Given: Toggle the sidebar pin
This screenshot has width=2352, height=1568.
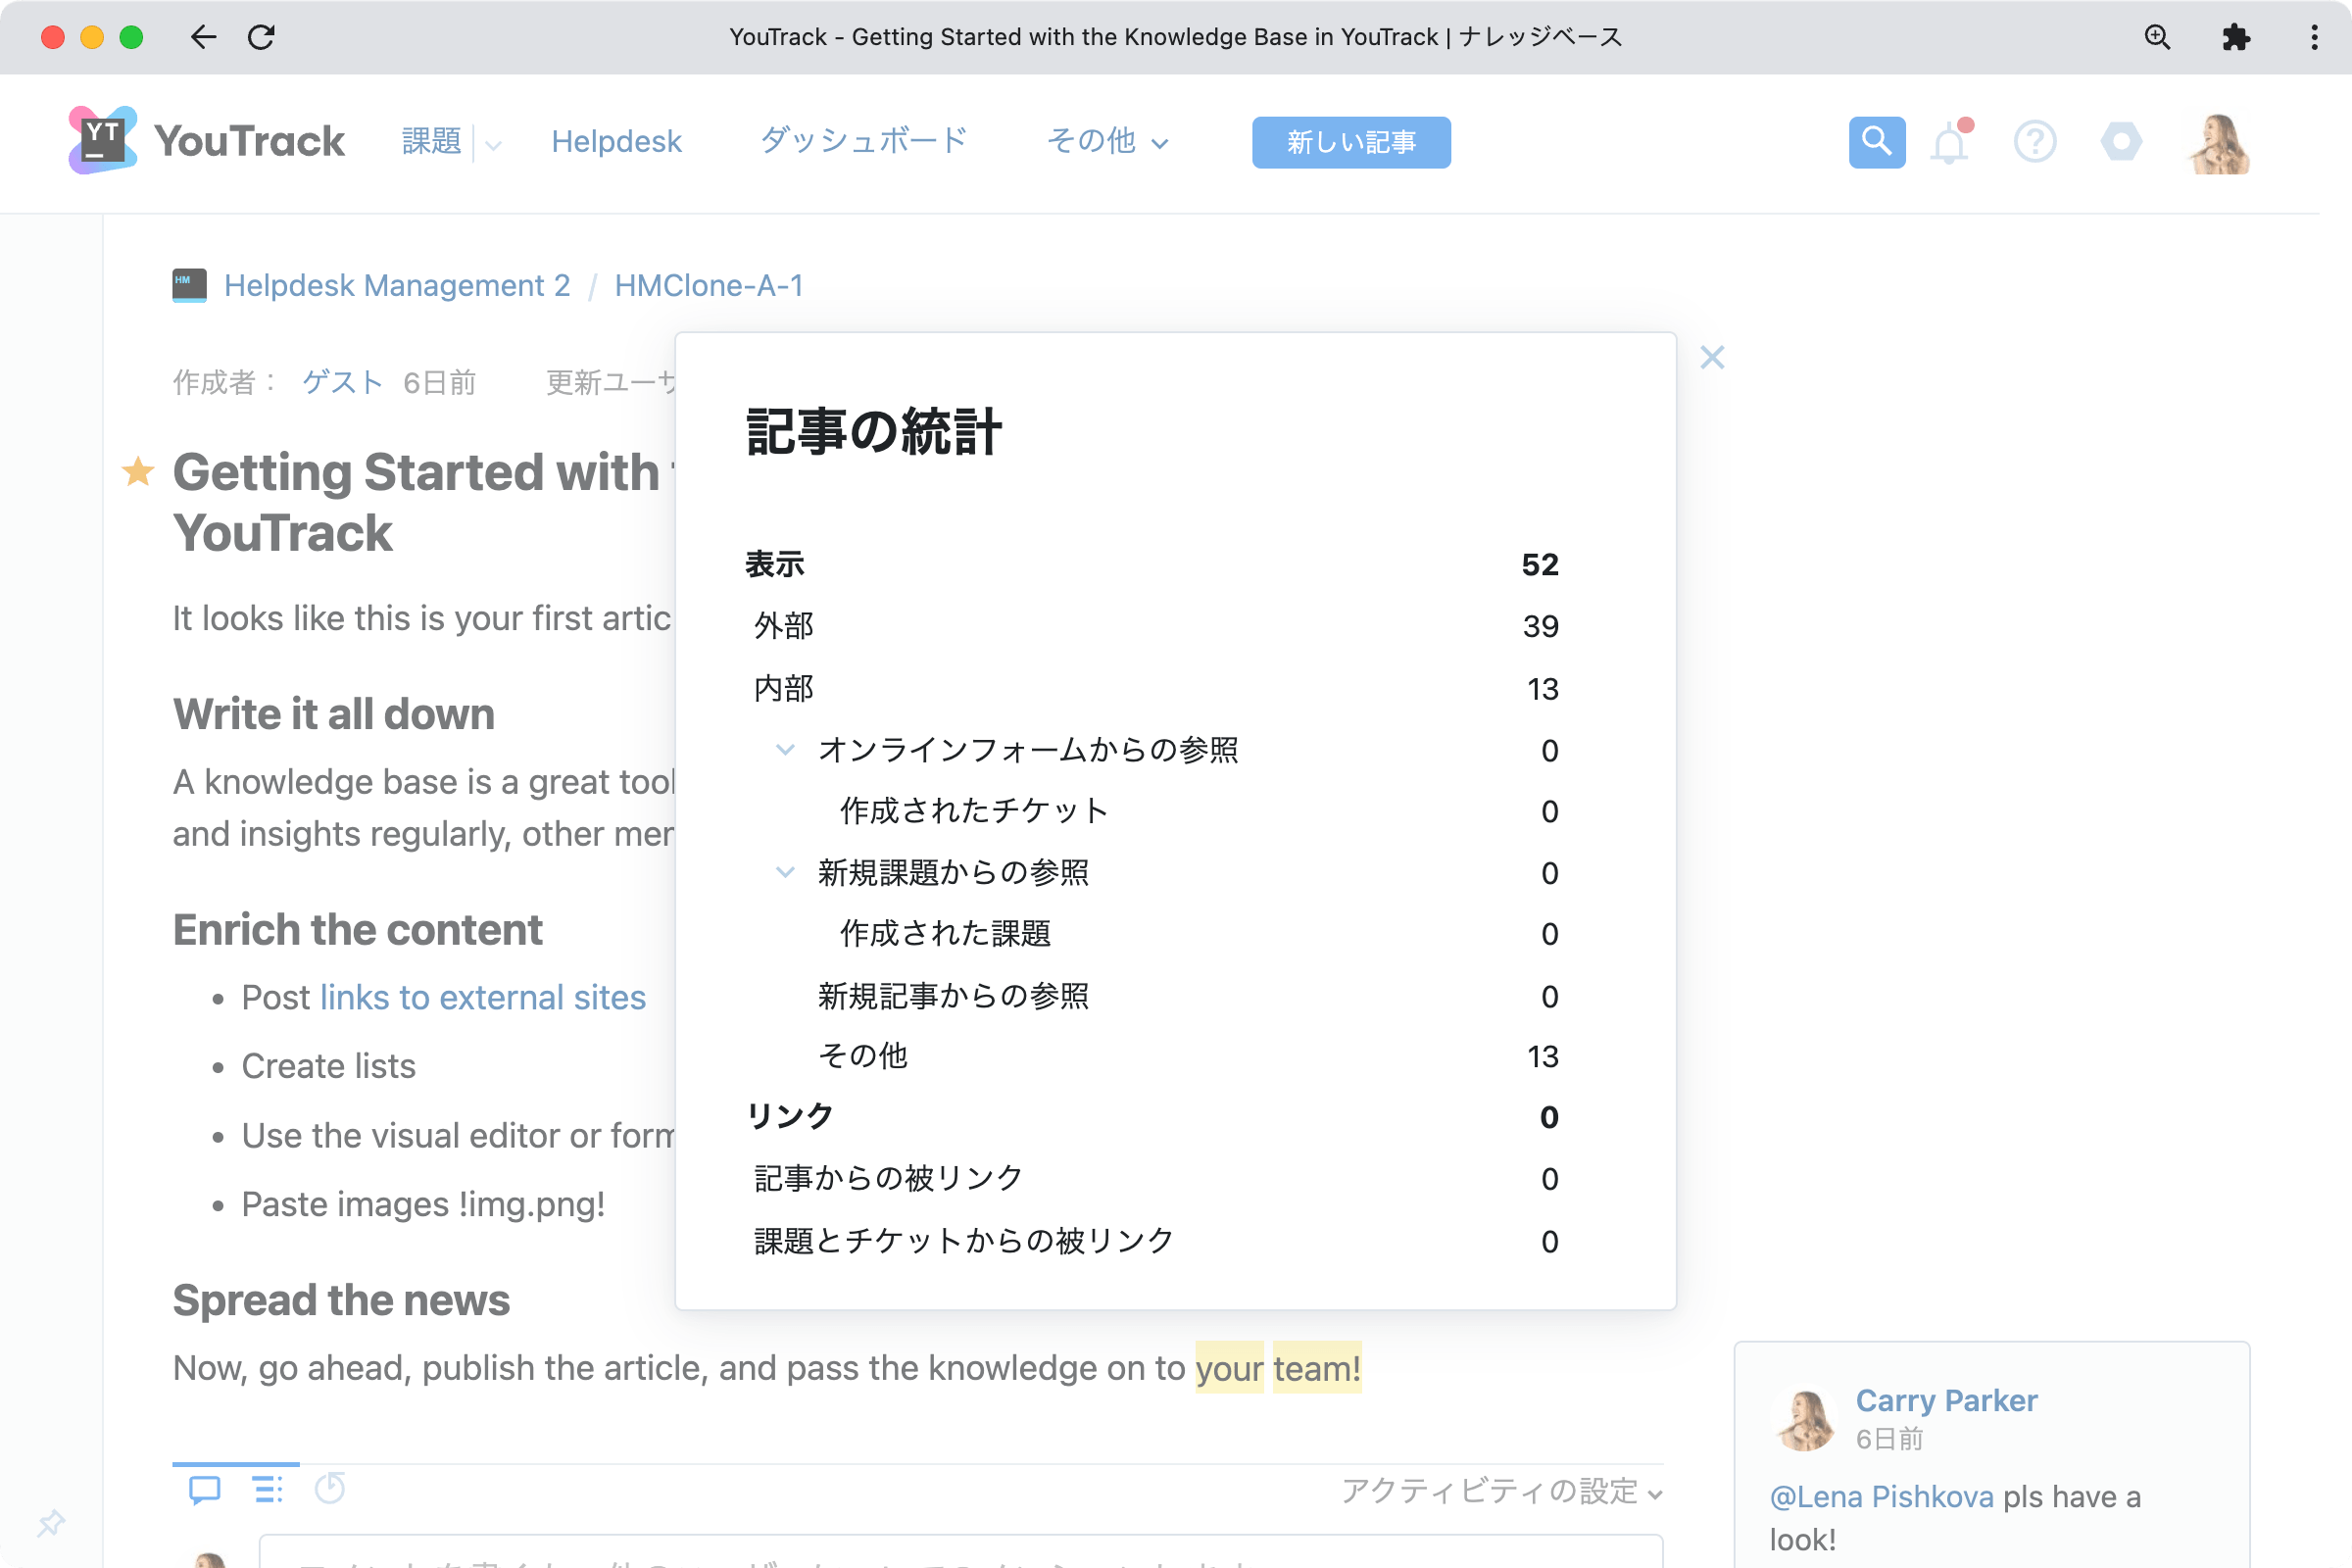Looking at the screenshot, I should click(50, 1523).
